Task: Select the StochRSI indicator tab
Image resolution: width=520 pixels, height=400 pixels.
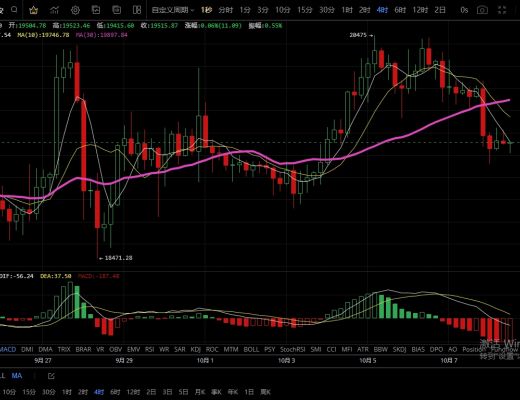Action: coord(293,349)
